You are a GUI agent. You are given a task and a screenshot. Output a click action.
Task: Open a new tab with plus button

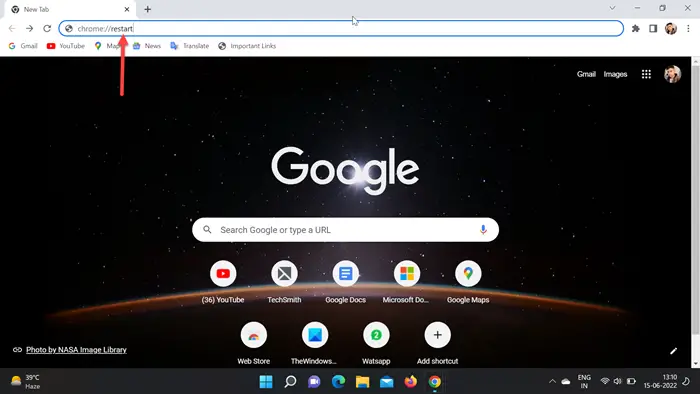click(x=148, y=9)
